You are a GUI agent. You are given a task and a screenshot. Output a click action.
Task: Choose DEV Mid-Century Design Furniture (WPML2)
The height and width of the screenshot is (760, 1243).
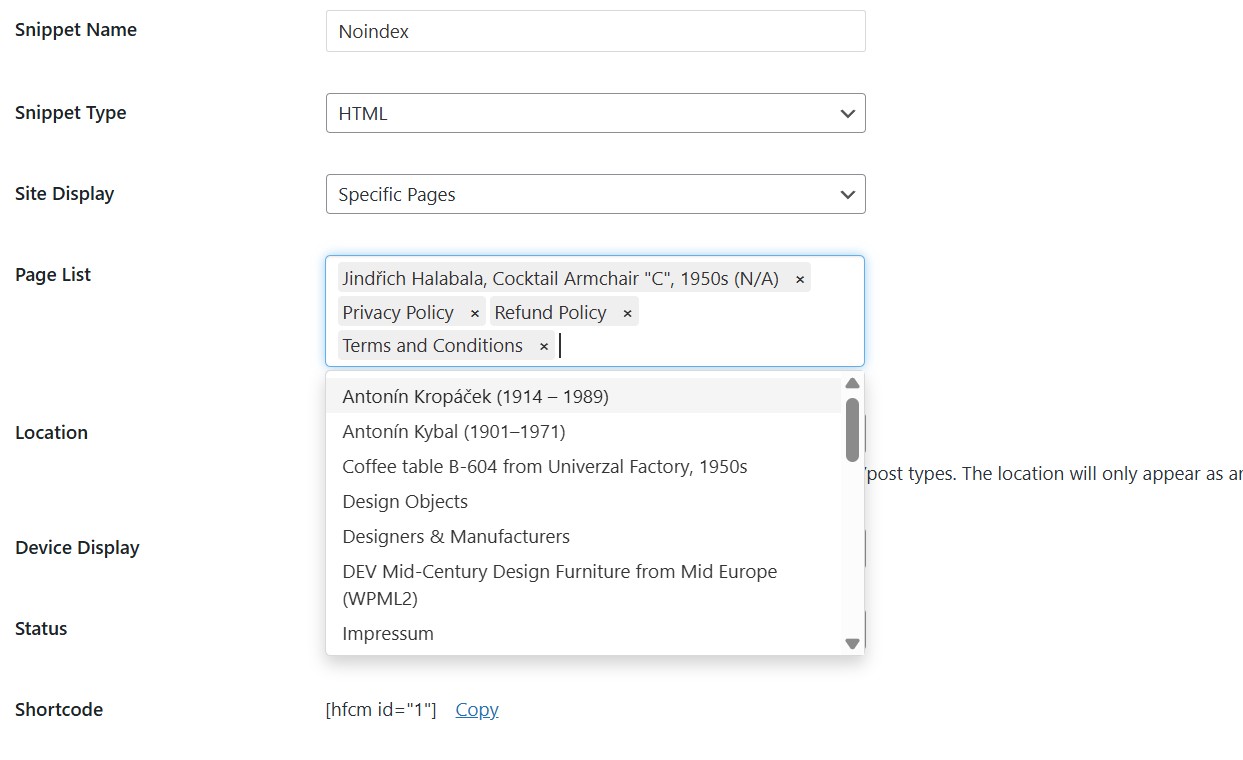pyautogui.click(x=559, y=585)
